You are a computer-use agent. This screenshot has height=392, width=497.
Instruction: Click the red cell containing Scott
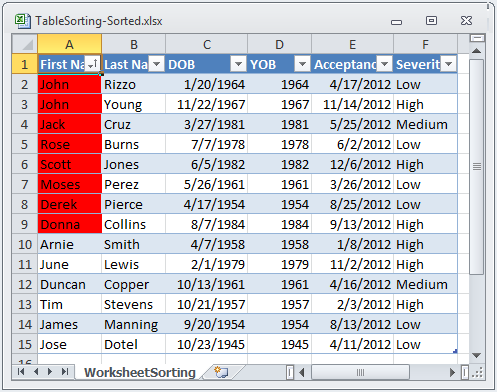pos(70,164)
